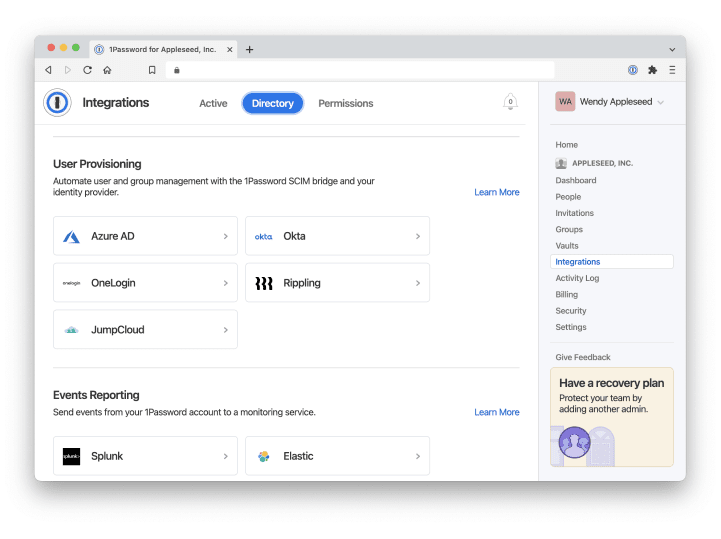
Task: Click the 1Password logo in page header
Action: tap(57, 102)
